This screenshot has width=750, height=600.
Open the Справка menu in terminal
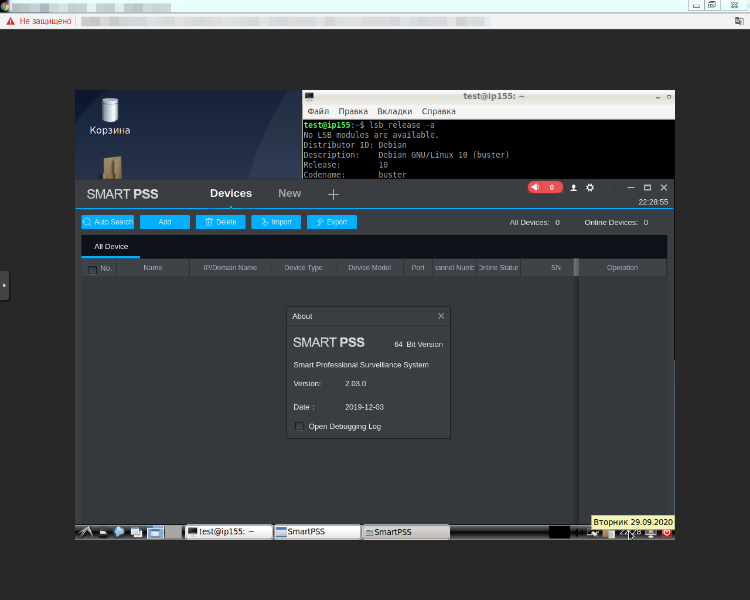tap(438, 111)
